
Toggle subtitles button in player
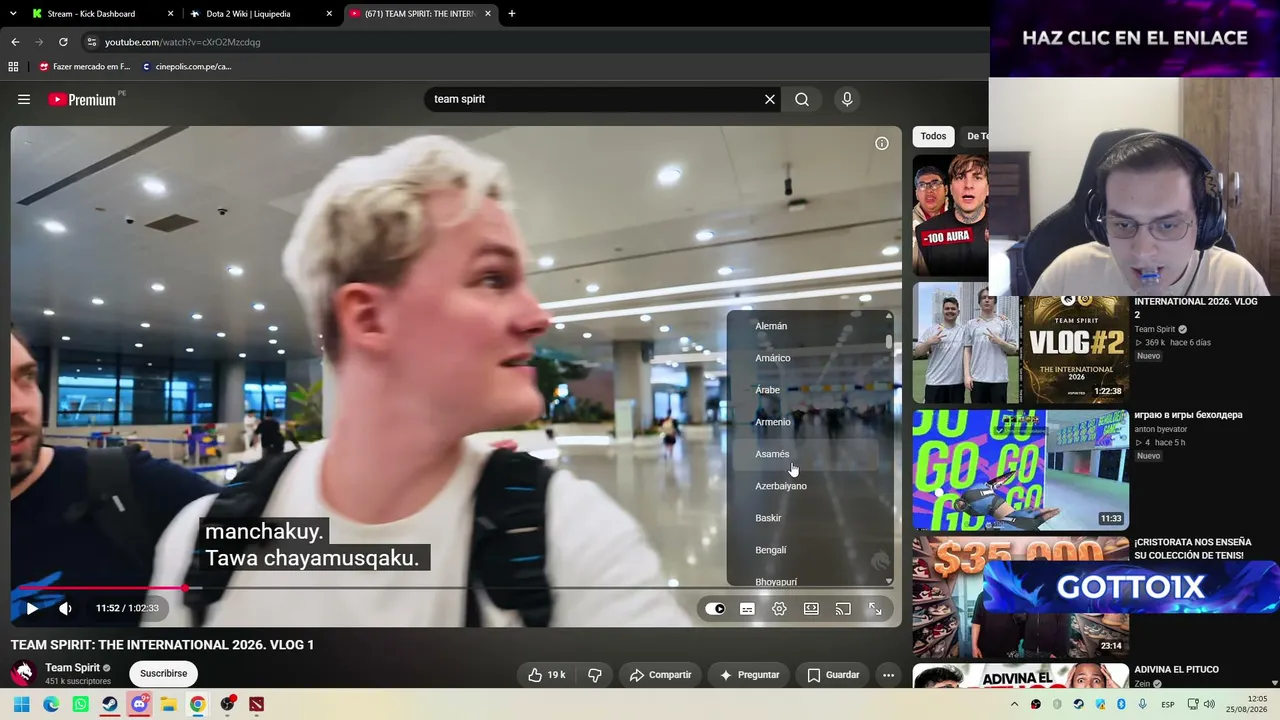pyautogui.click(x=747, y=608)
